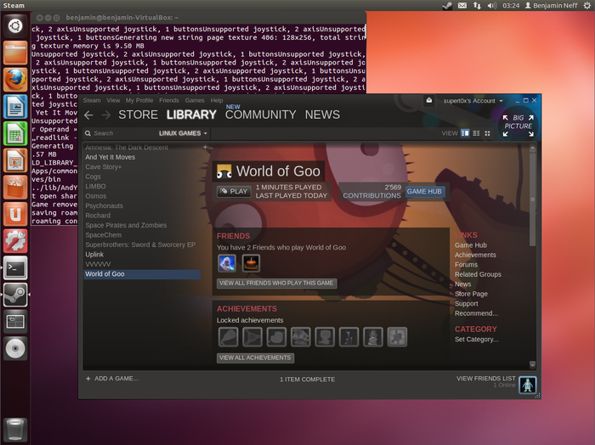Click the first locked achievement icon
The image size is (595, 445).
(x=228, y=337)
